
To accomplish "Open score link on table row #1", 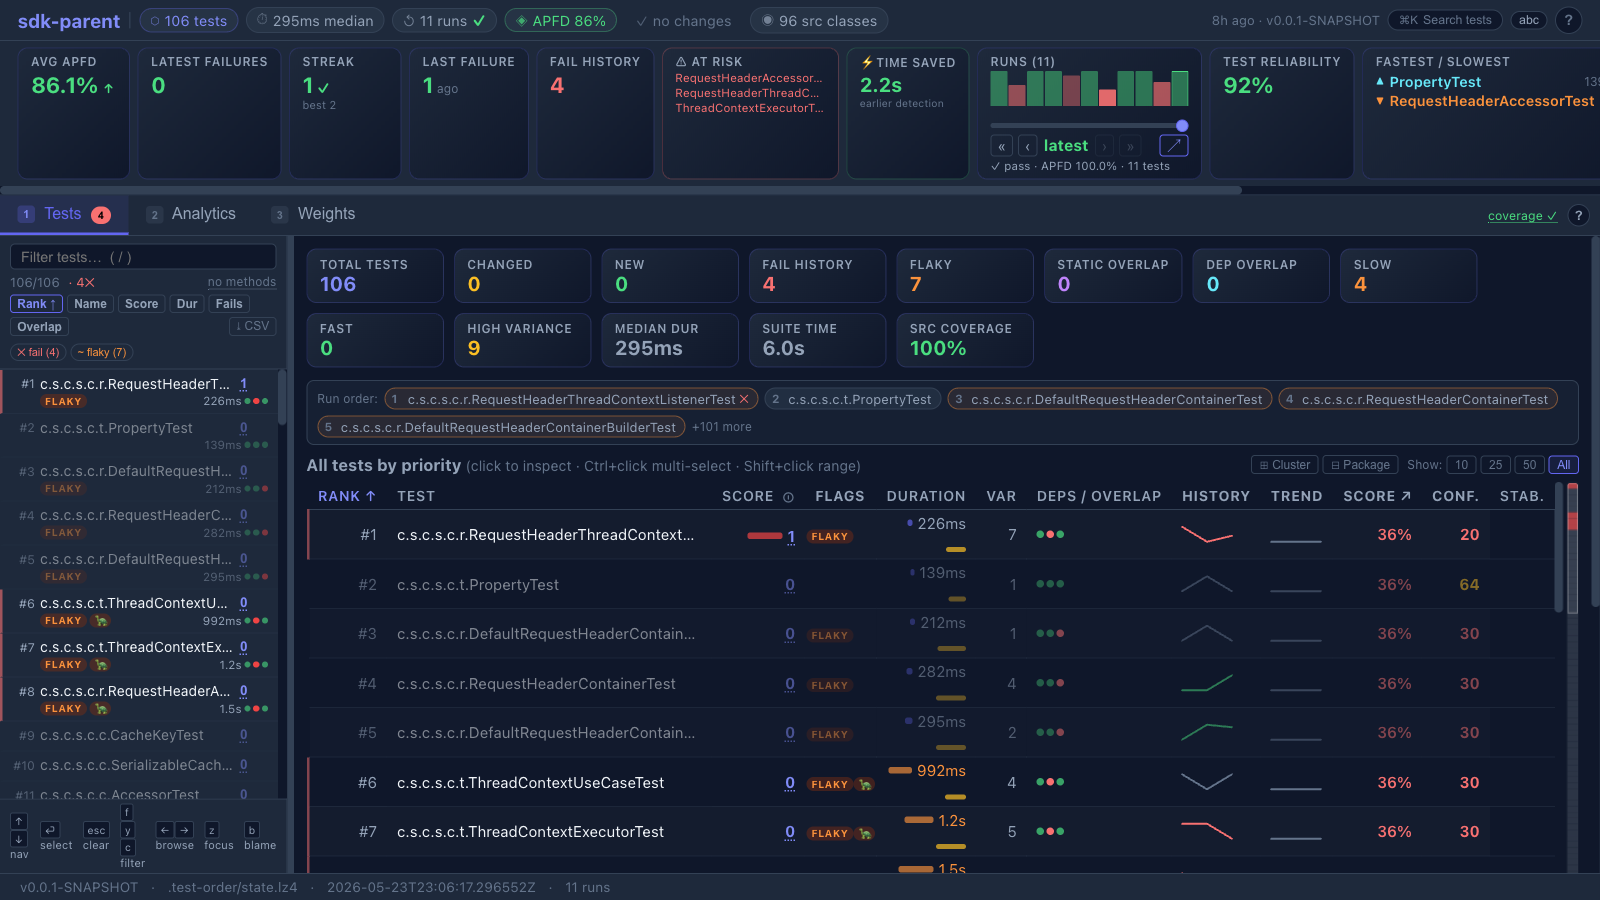I will [791, 537].
